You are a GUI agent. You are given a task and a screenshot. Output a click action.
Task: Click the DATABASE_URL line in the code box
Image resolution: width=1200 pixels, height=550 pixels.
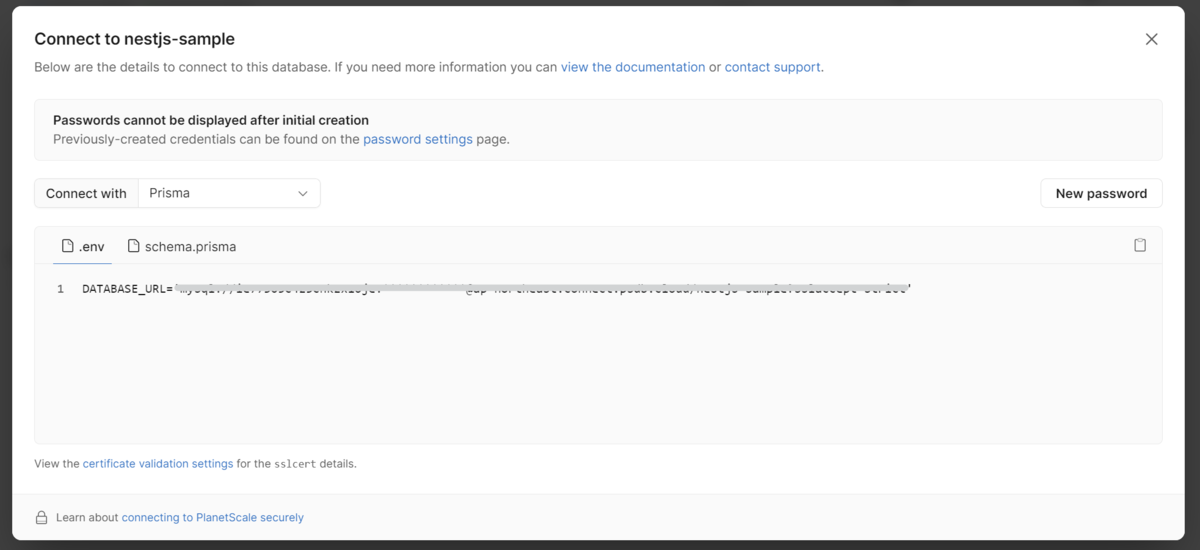(495, 289)
